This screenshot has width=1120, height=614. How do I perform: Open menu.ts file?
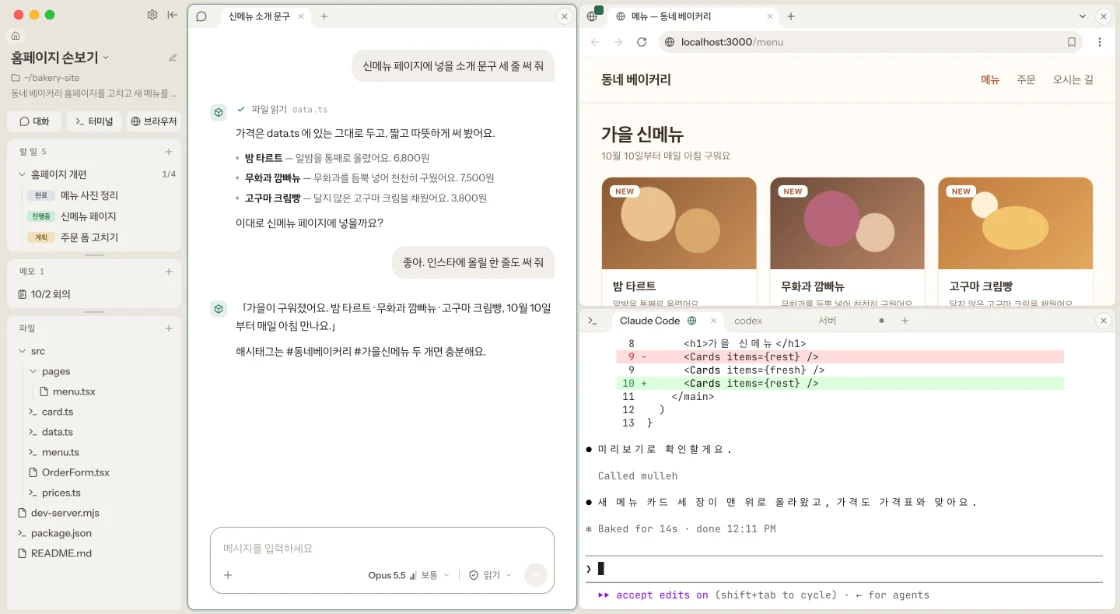pos(60,452)
